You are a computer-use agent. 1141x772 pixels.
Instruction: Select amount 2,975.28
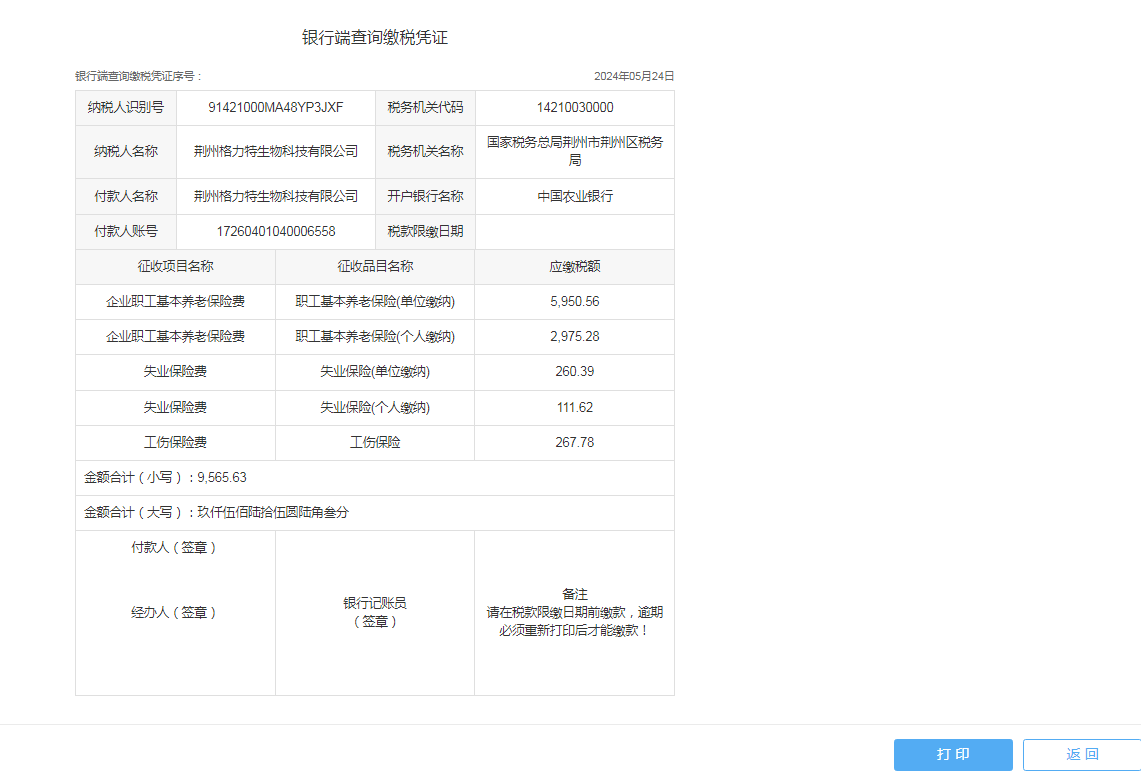click(575, 337)
